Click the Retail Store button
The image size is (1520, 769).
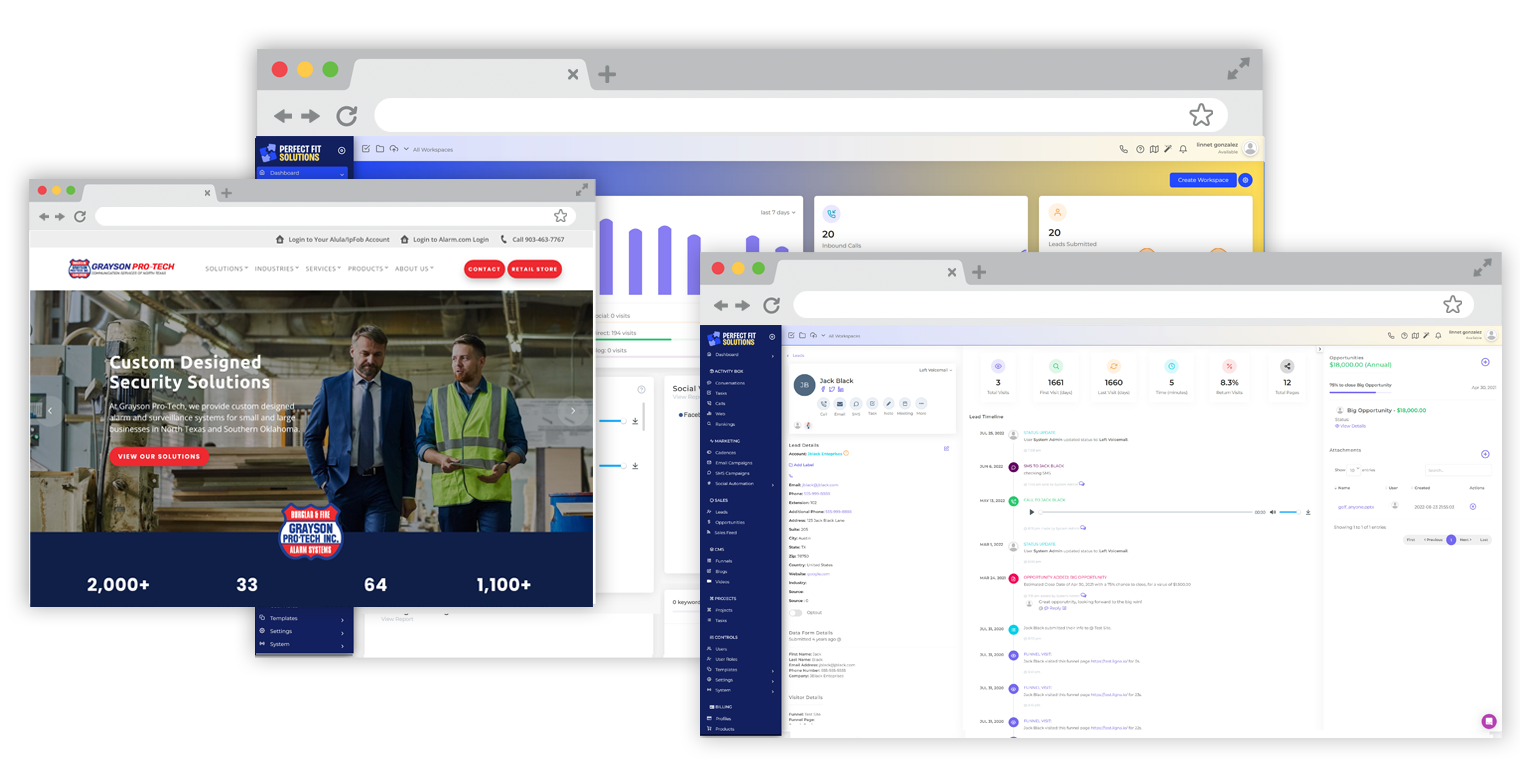[x=534, y=269]
